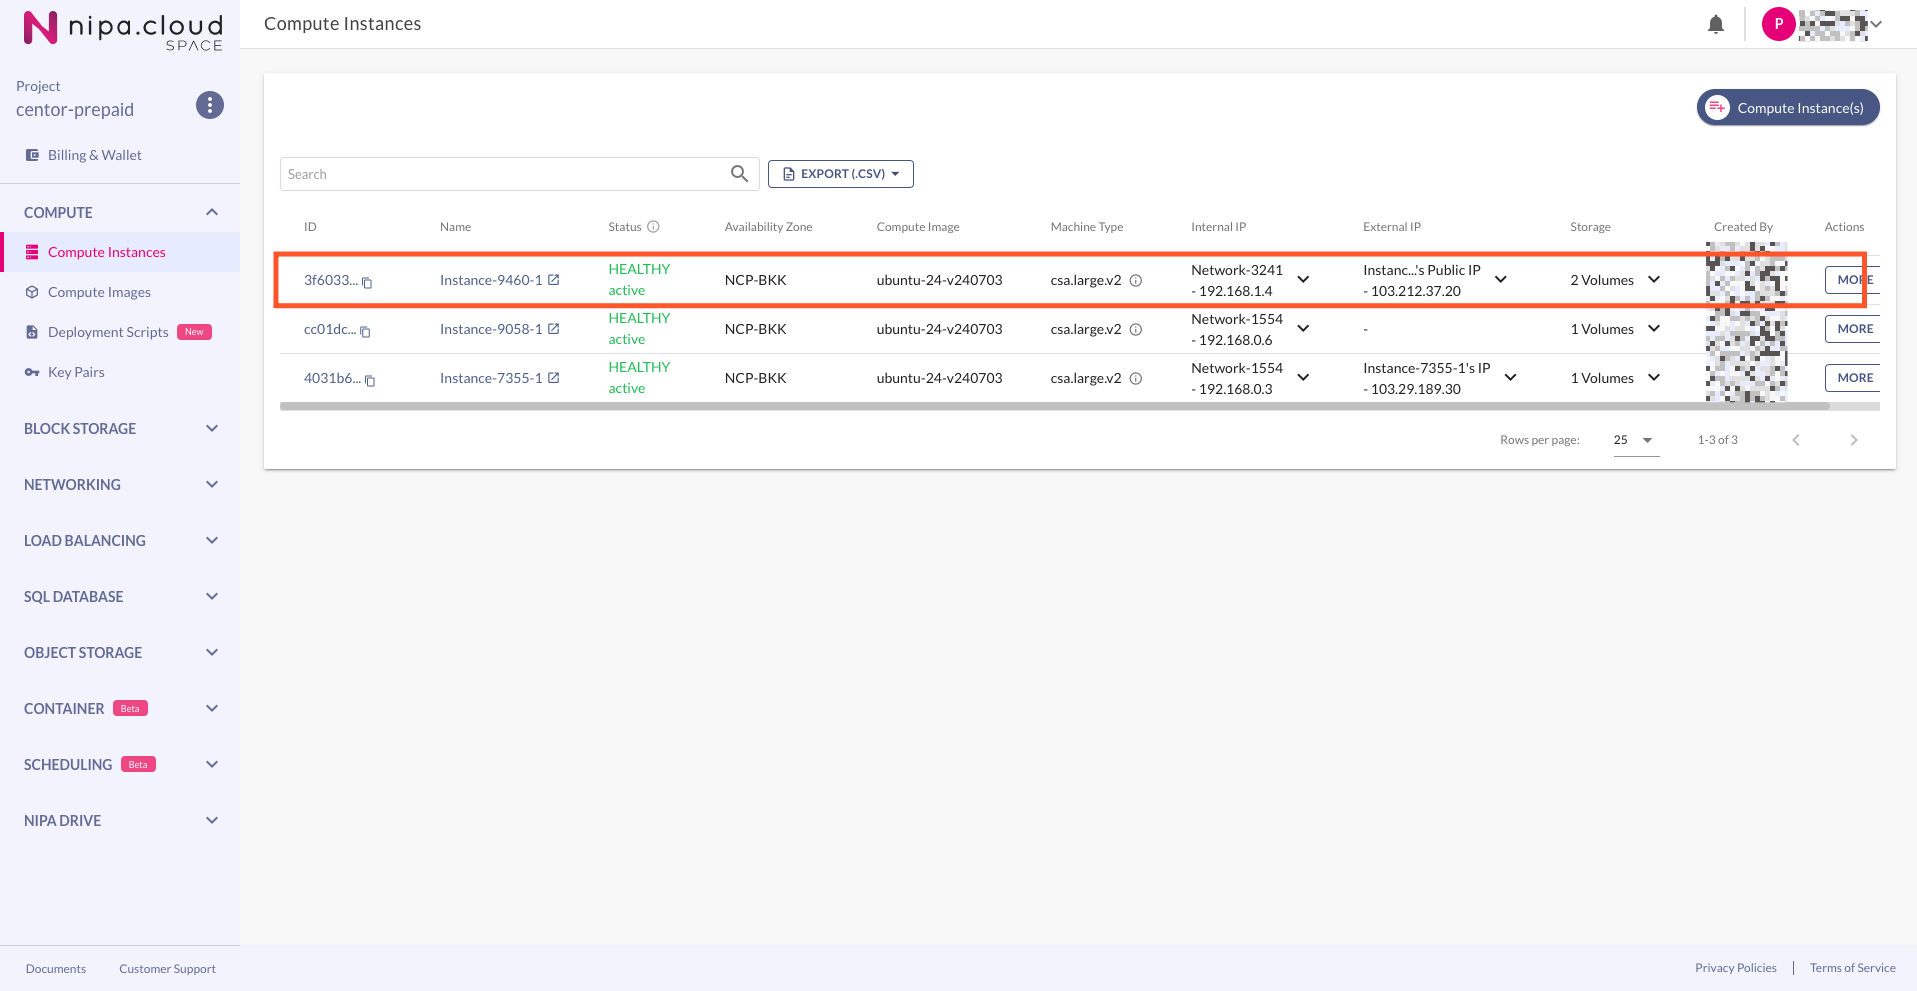Go to next page arrow

pos(1853,440)
